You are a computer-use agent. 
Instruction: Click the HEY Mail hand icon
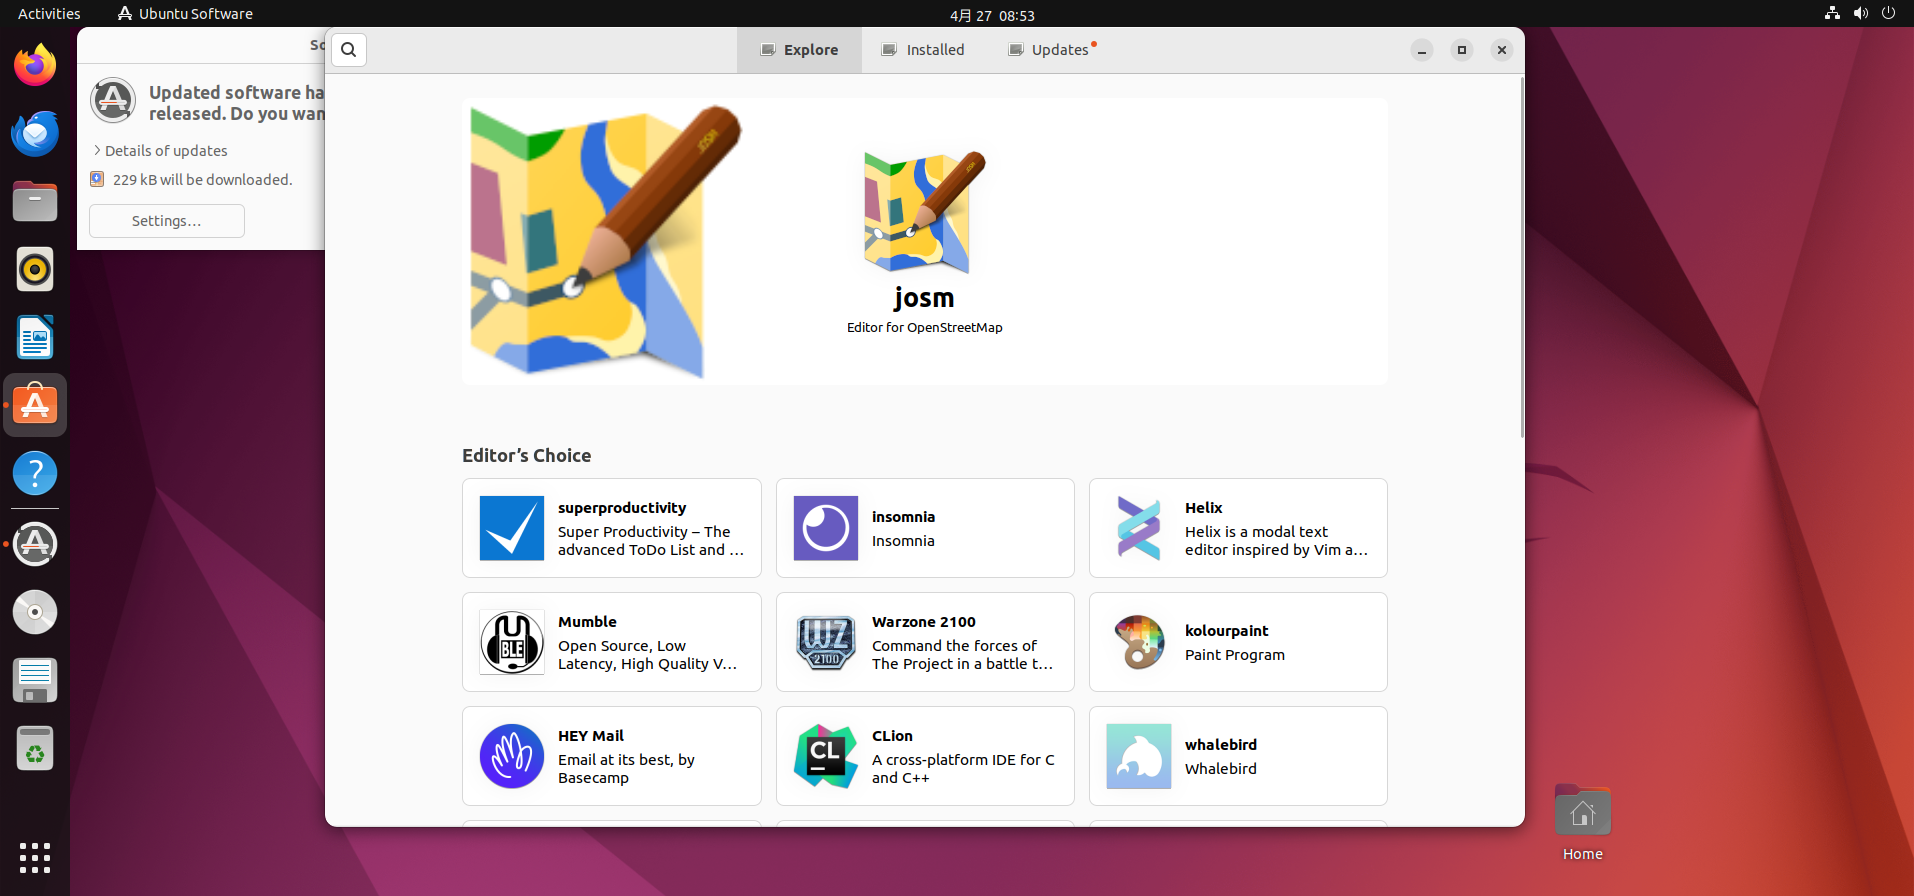pos(512,756)
